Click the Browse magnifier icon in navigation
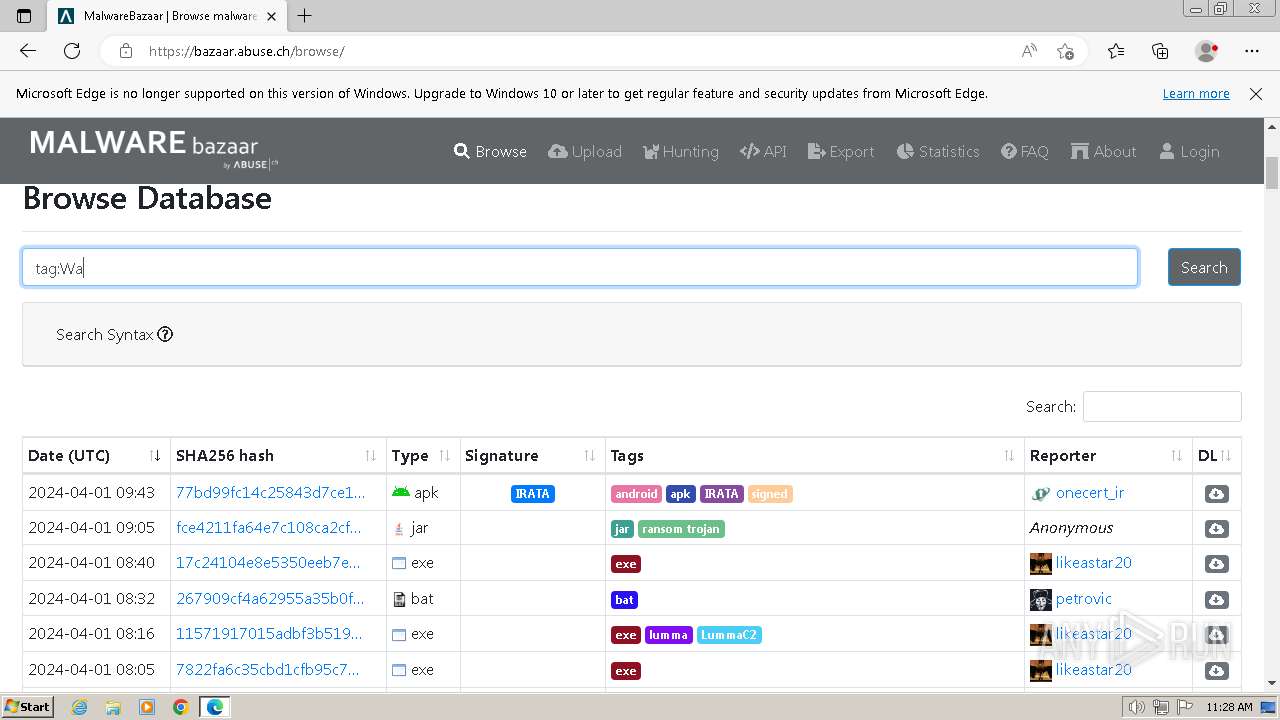 click(x=461, y=151)
